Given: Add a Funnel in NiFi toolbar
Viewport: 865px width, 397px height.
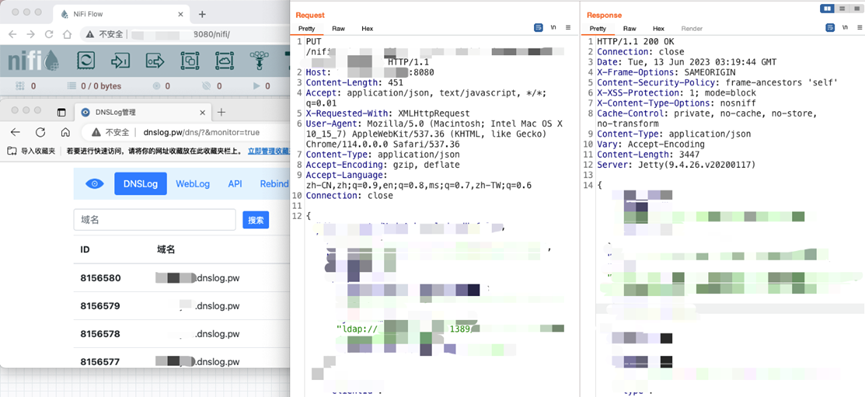Looking at the screenshot, I should (259, 60).
